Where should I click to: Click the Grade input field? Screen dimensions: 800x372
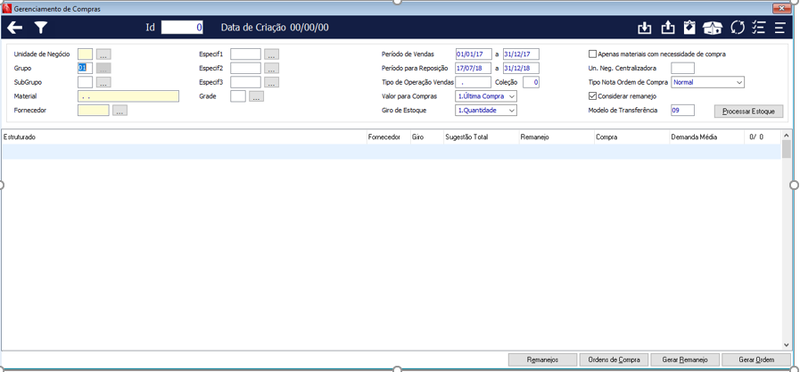tap(238, 96)
